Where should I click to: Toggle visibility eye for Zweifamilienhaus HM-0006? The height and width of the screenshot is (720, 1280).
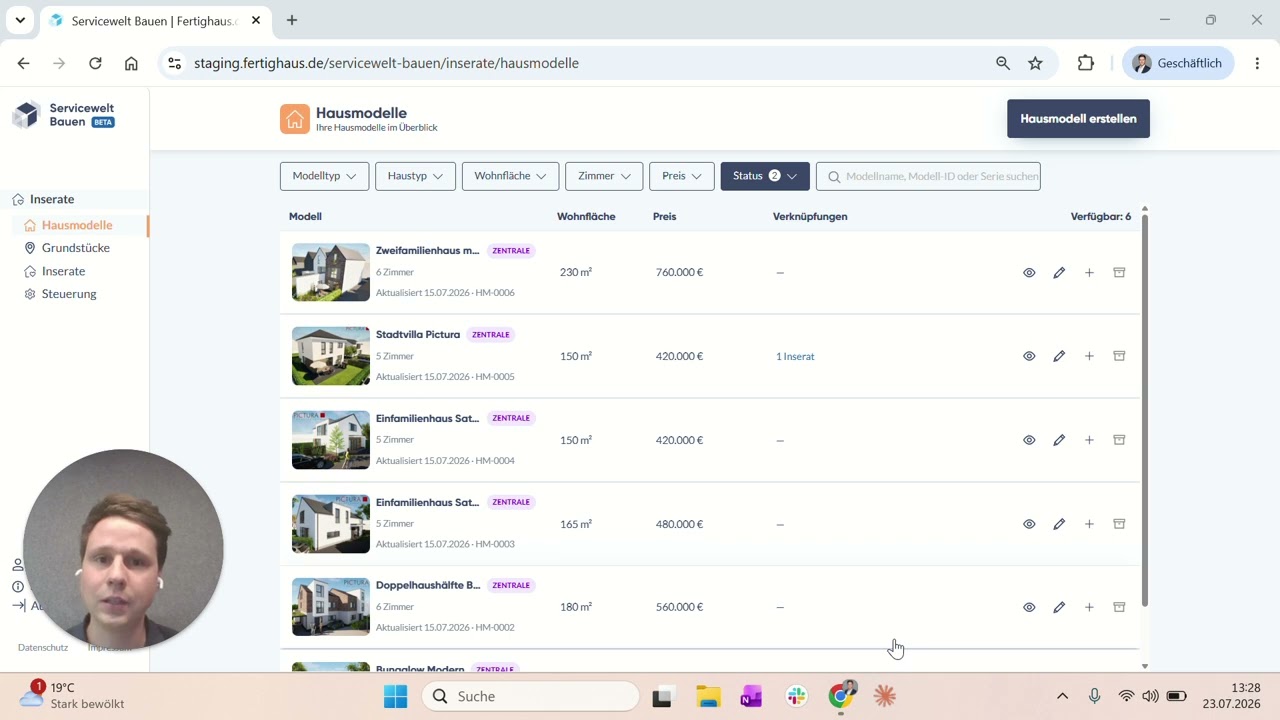point(1029,272)
